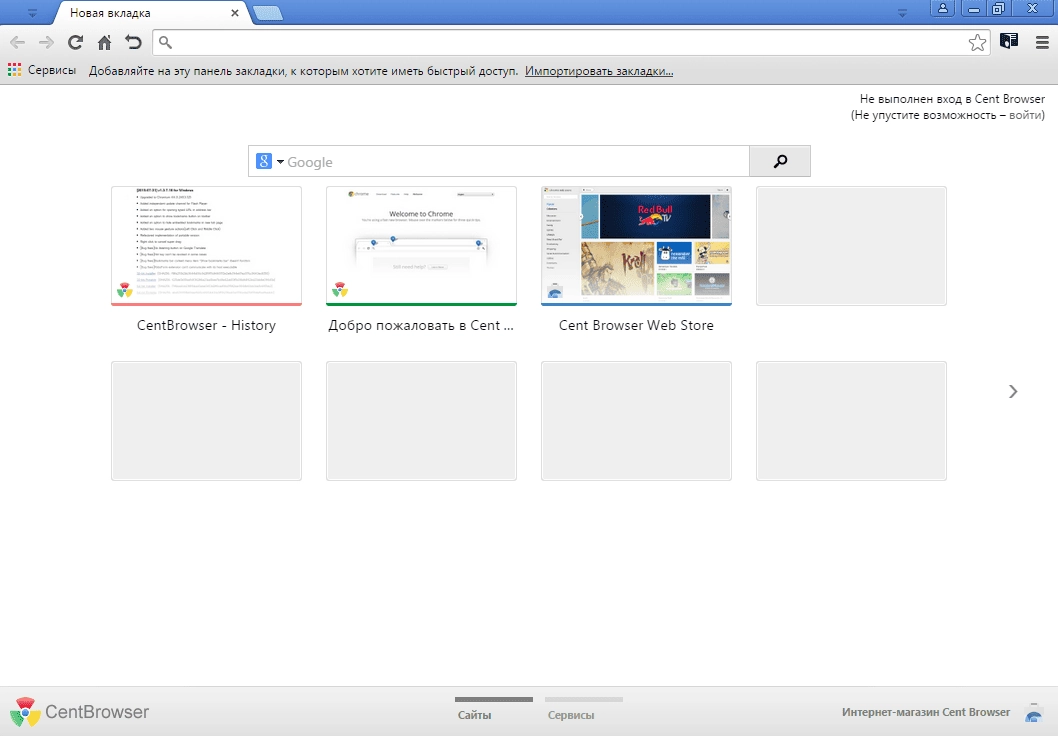Open a new tab with the tab button
The image size is (1058, 736).
[x=268, y=13]
